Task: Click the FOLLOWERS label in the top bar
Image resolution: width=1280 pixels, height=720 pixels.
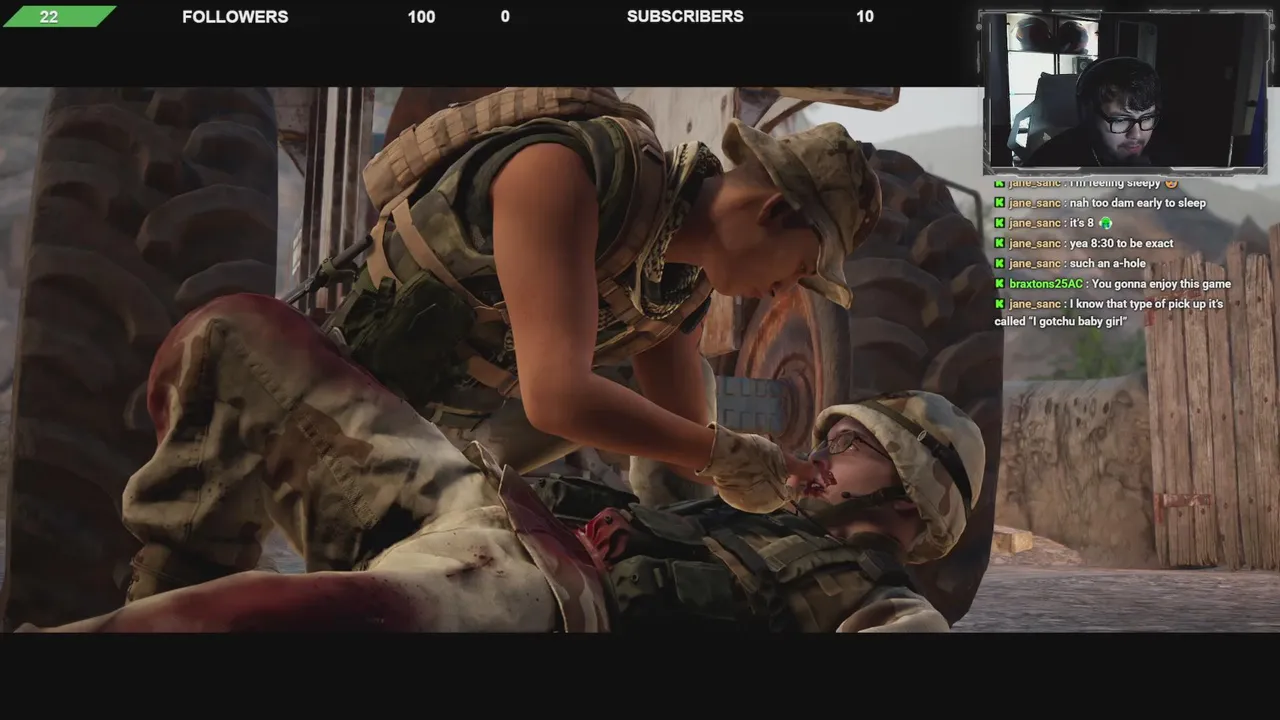Action: 235,16
